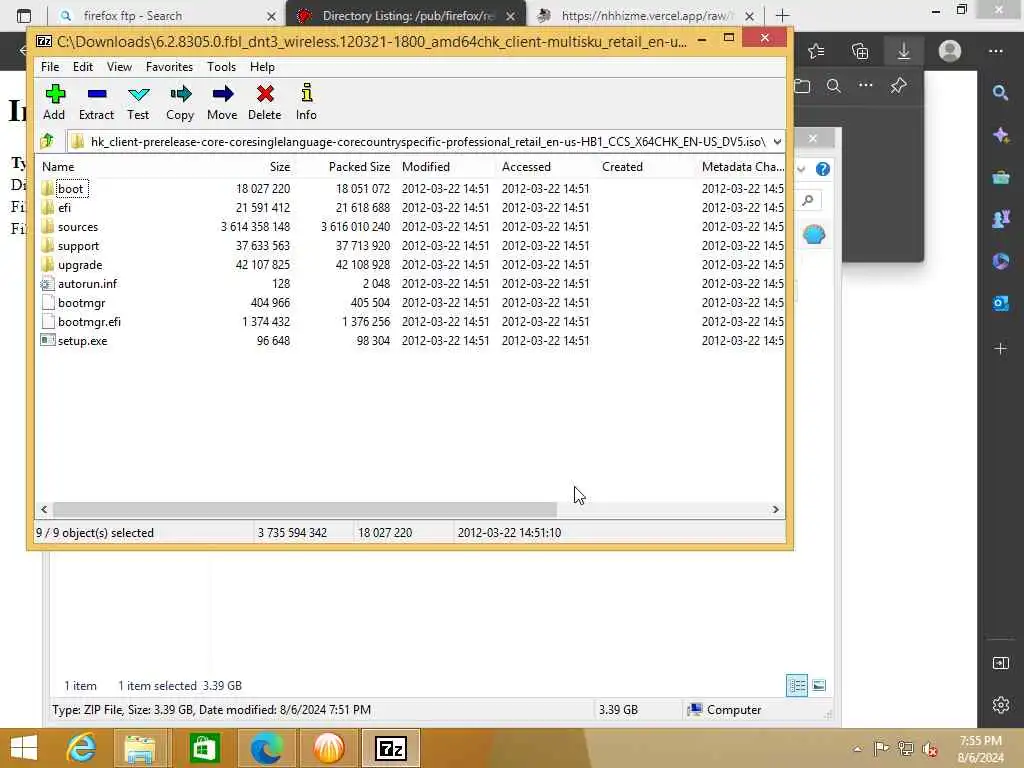
Task: Open Edge tab actions menu icon
Action: (24, 16)
